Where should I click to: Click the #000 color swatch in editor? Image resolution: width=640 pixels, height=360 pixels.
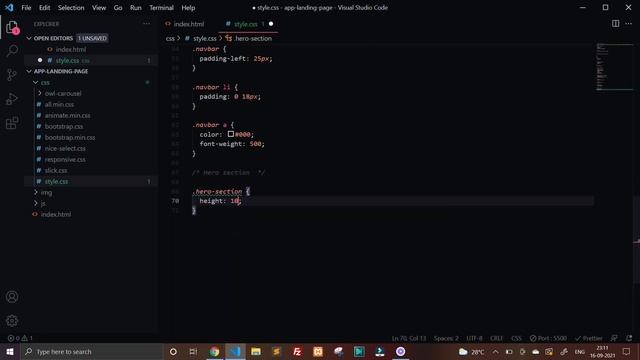point(231,134)
